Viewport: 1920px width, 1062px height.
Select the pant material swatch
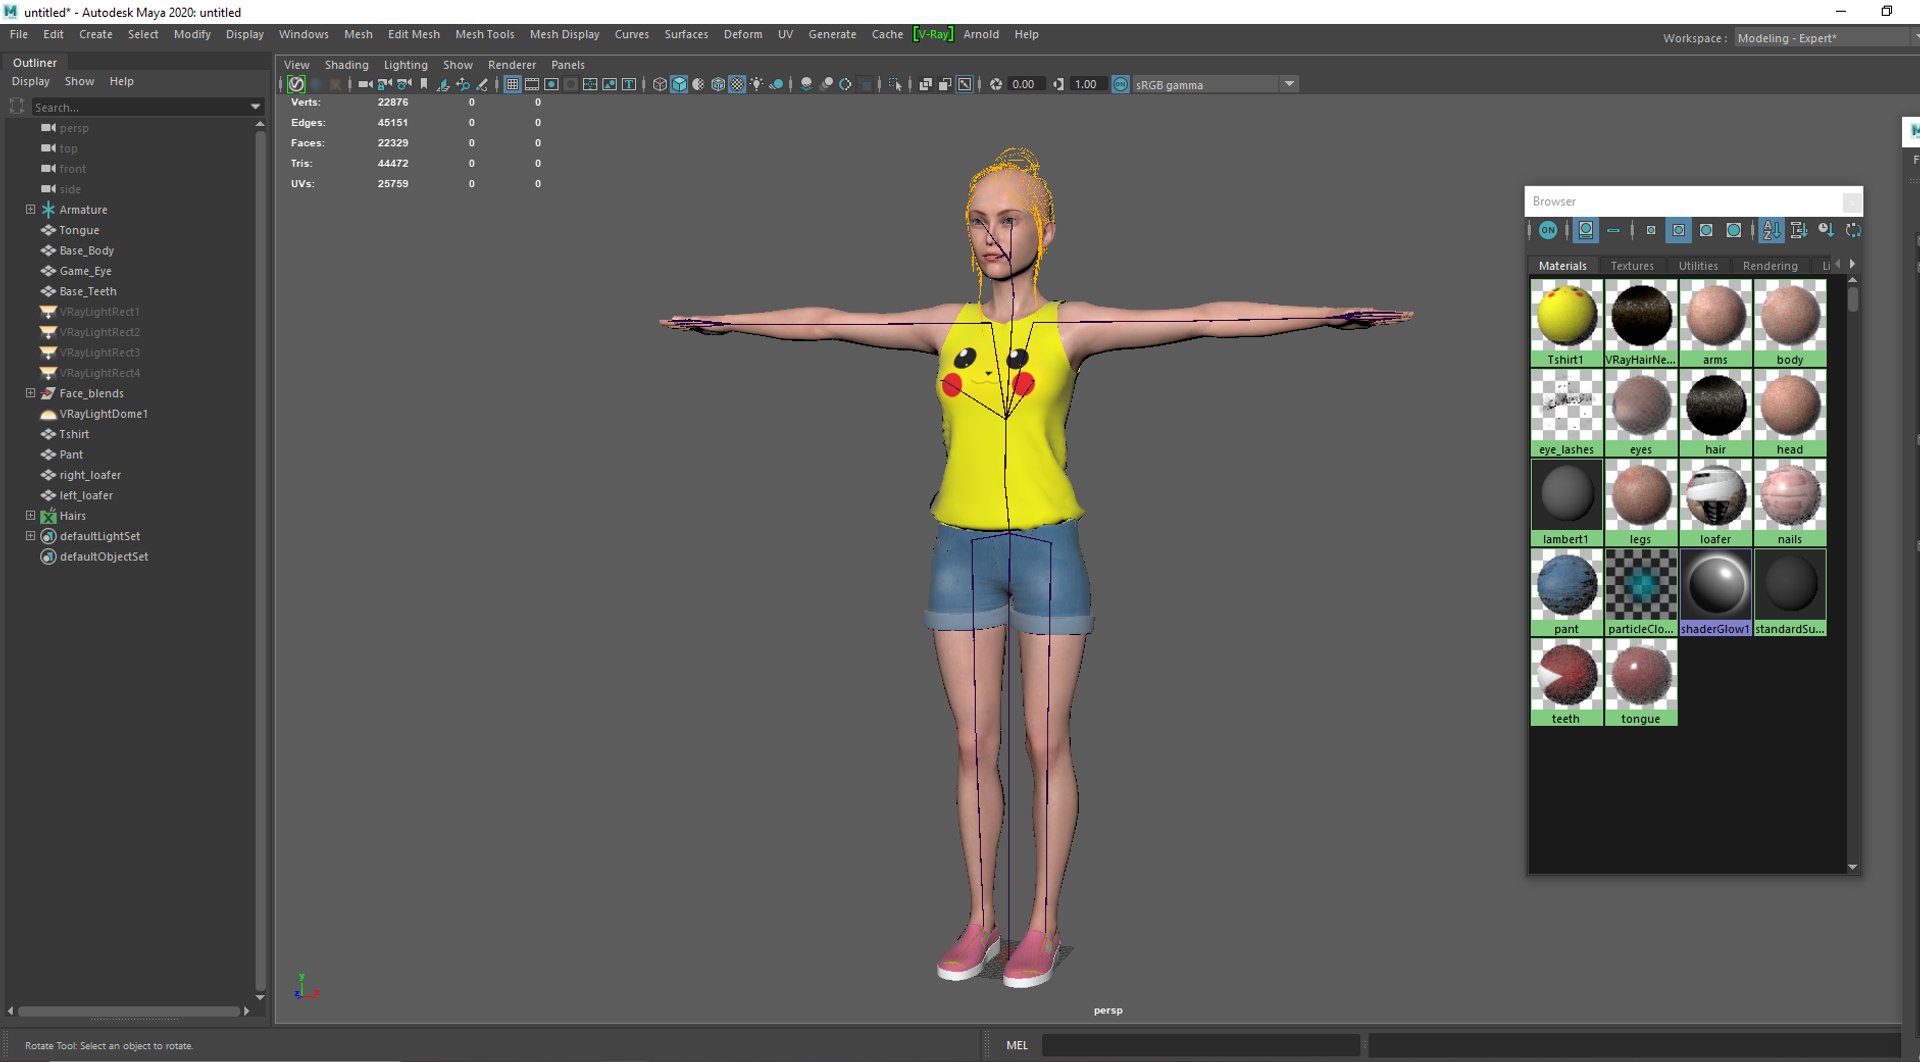pos(1566,592)
